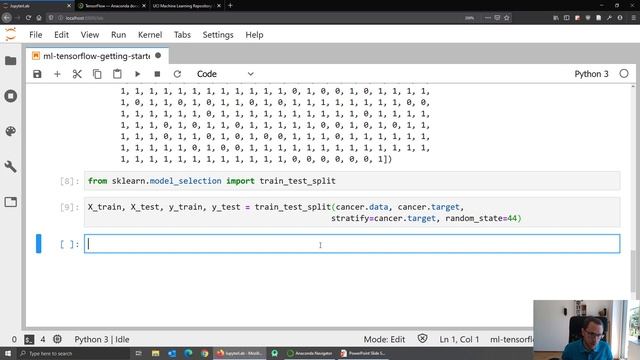Open the Help menu

coord(254,35)
